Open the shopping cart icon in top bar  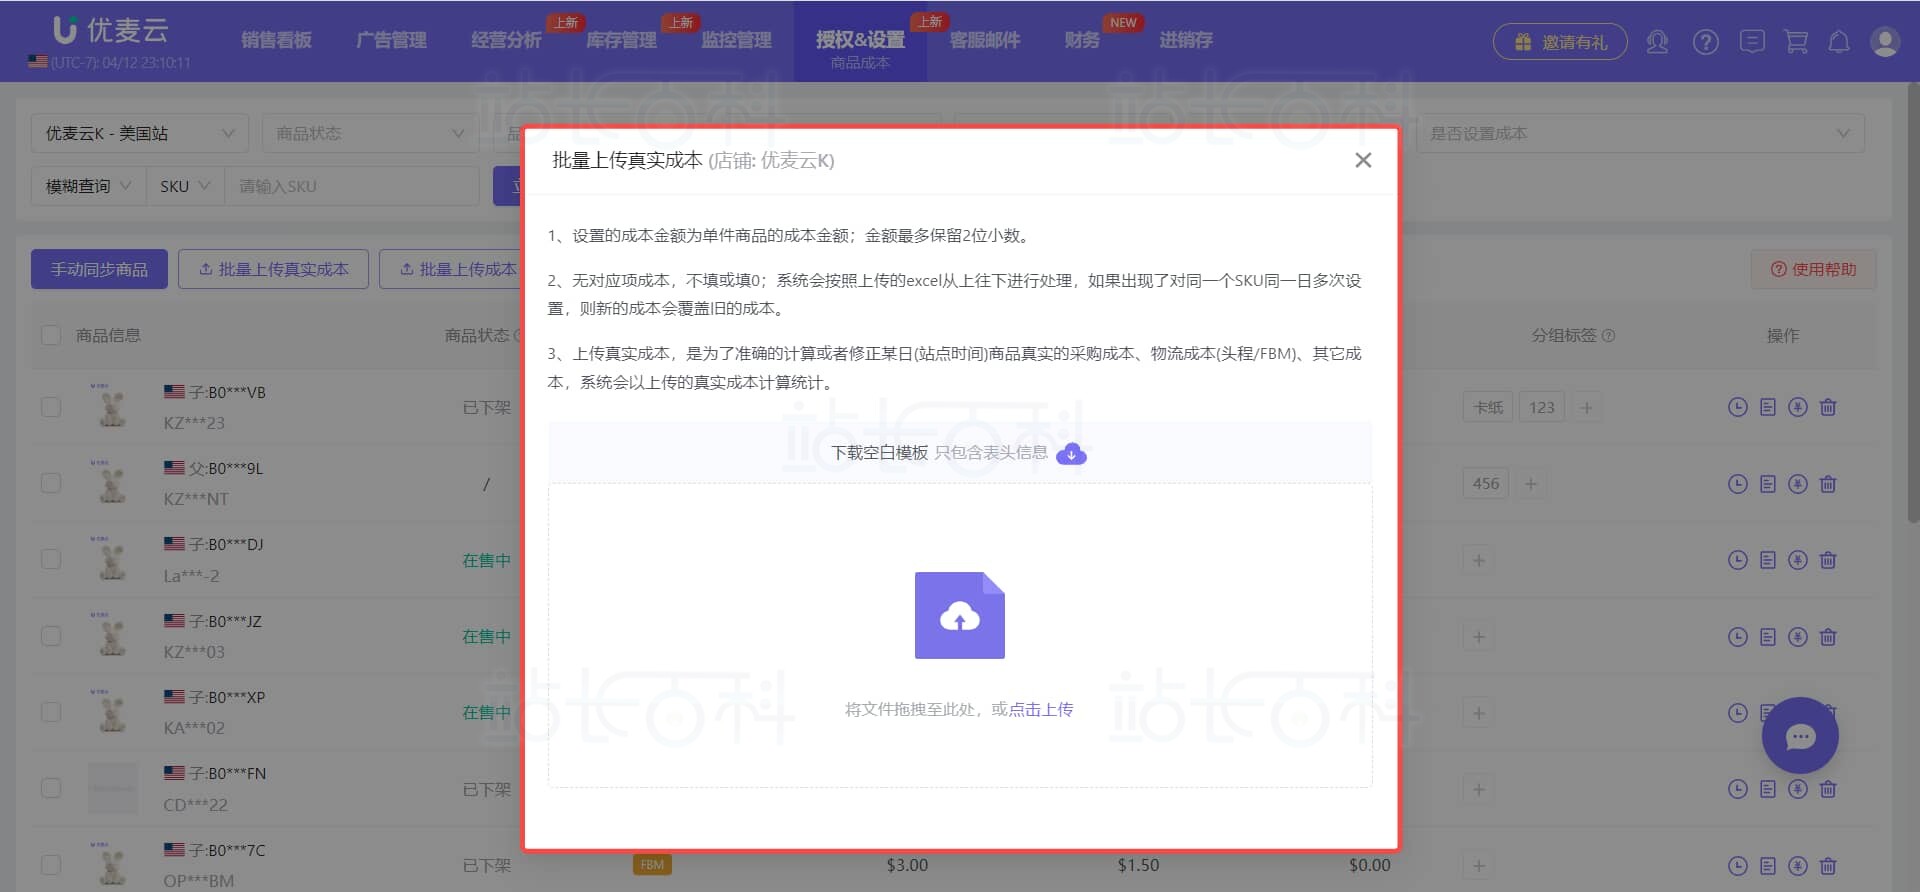click(x=1796, y=42)
